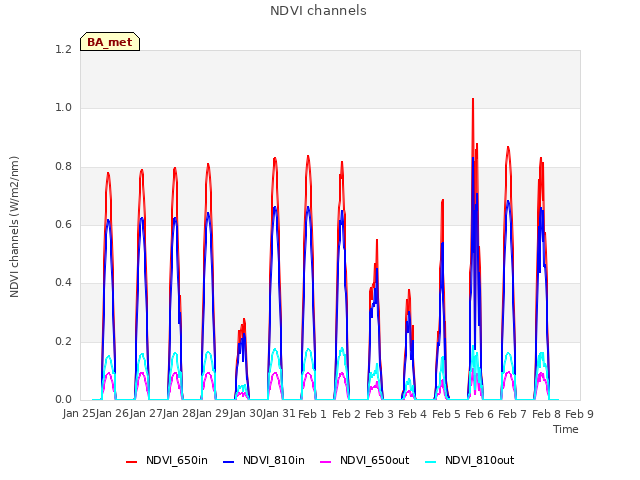Click the Feb 2 x-axis tick label
The height and width of the screenshot is (480, 640).
(x=346, y=414)
